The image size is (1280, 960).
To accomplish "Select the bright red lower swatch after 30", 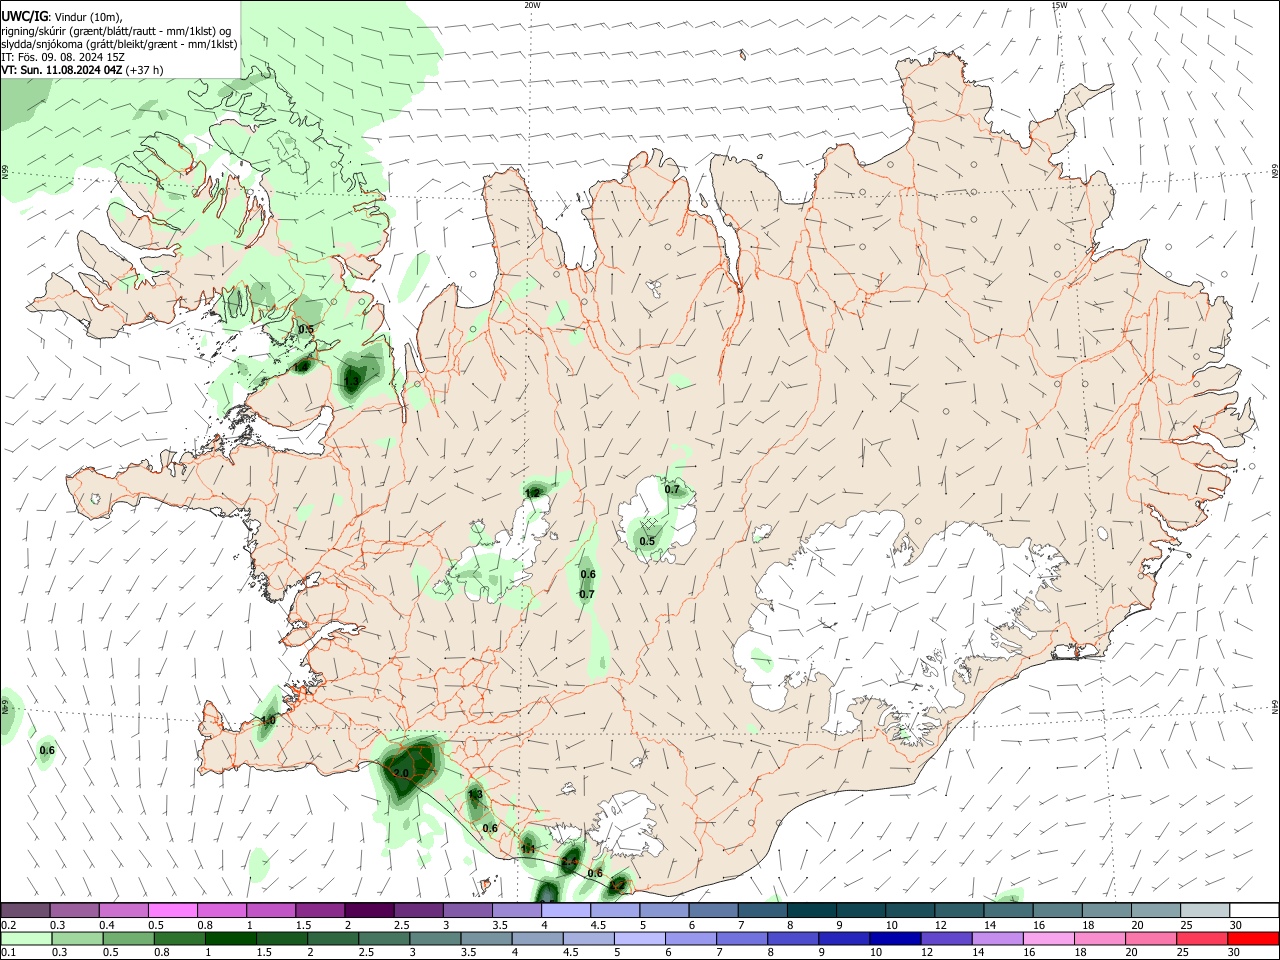I will [1252, 938].
